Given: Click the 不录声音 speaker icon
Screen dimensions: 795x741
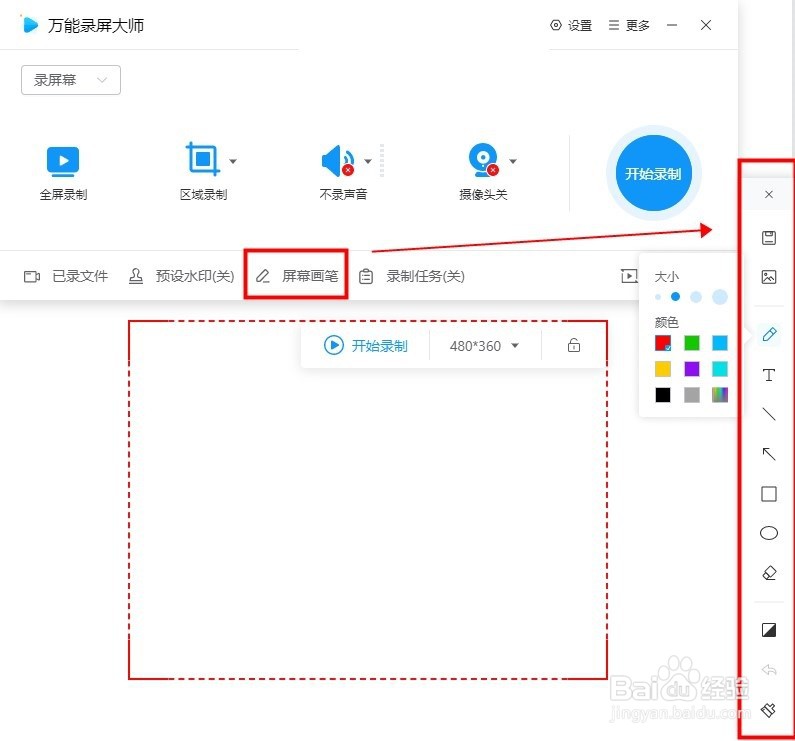Looking at the screenshot, I should pyautogui.click(x=338, y=161).
